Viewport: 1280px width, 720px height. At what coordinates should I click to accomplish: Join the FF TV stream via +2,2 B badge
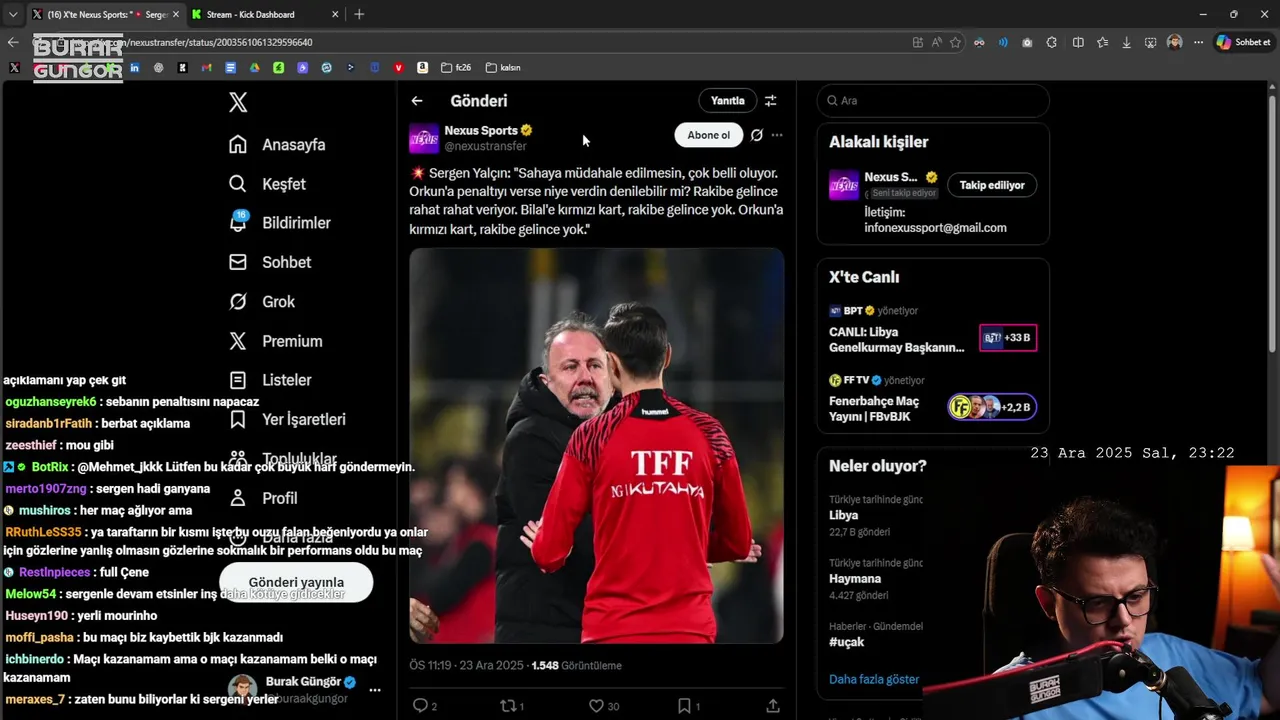tap(992, 407)
